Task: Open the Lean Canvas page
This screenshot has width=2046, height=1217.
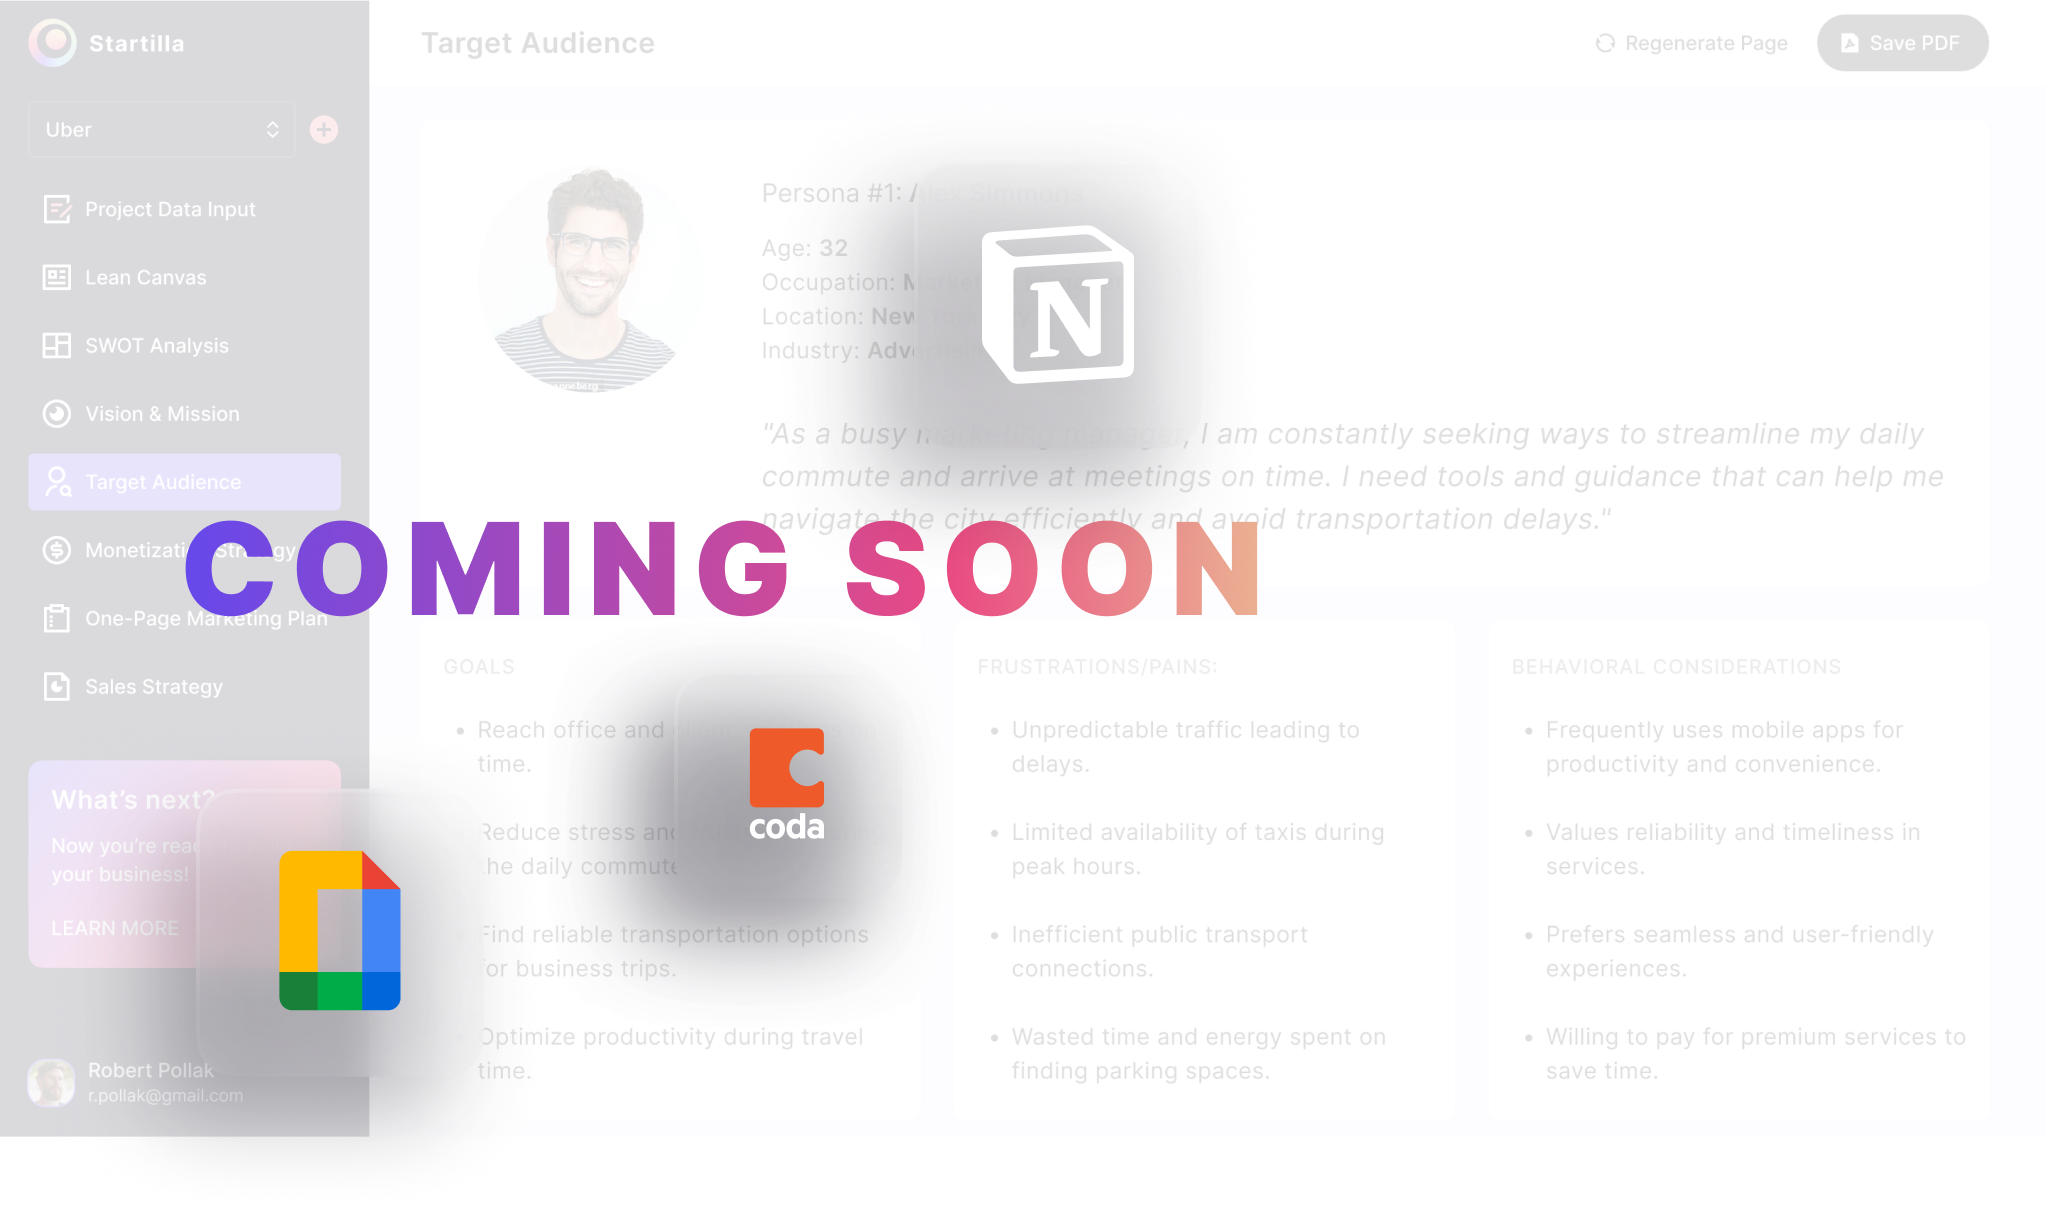Action: pos(146,277)
